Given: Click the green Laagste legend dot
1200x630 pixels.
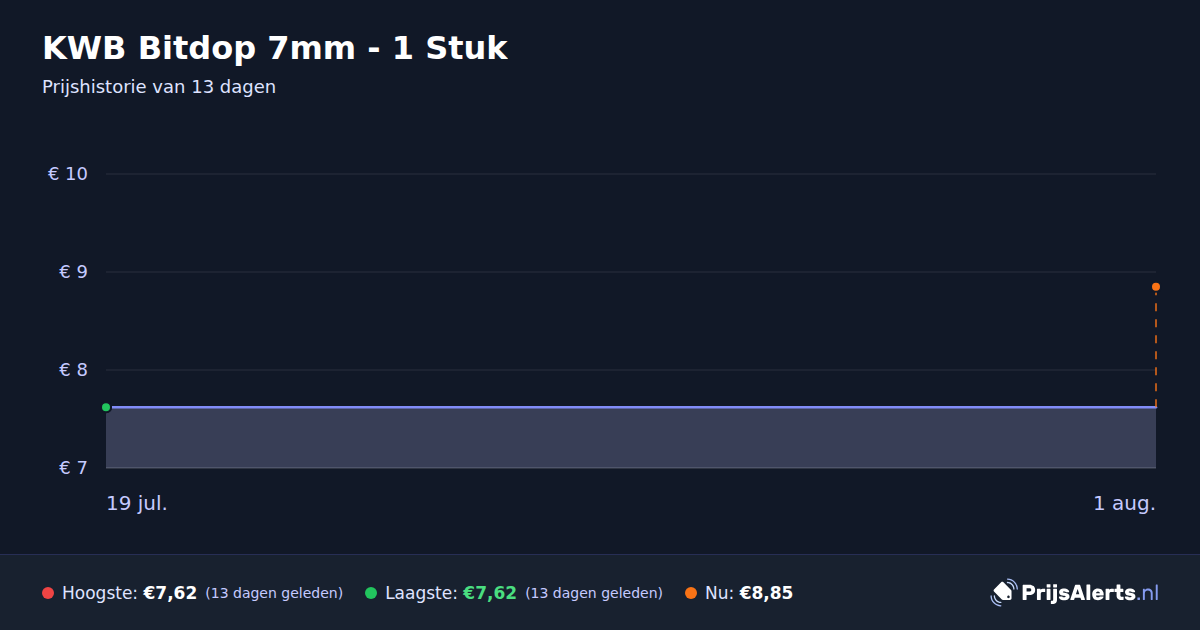Looking at the screenshot, I should [x=371, y=593].
